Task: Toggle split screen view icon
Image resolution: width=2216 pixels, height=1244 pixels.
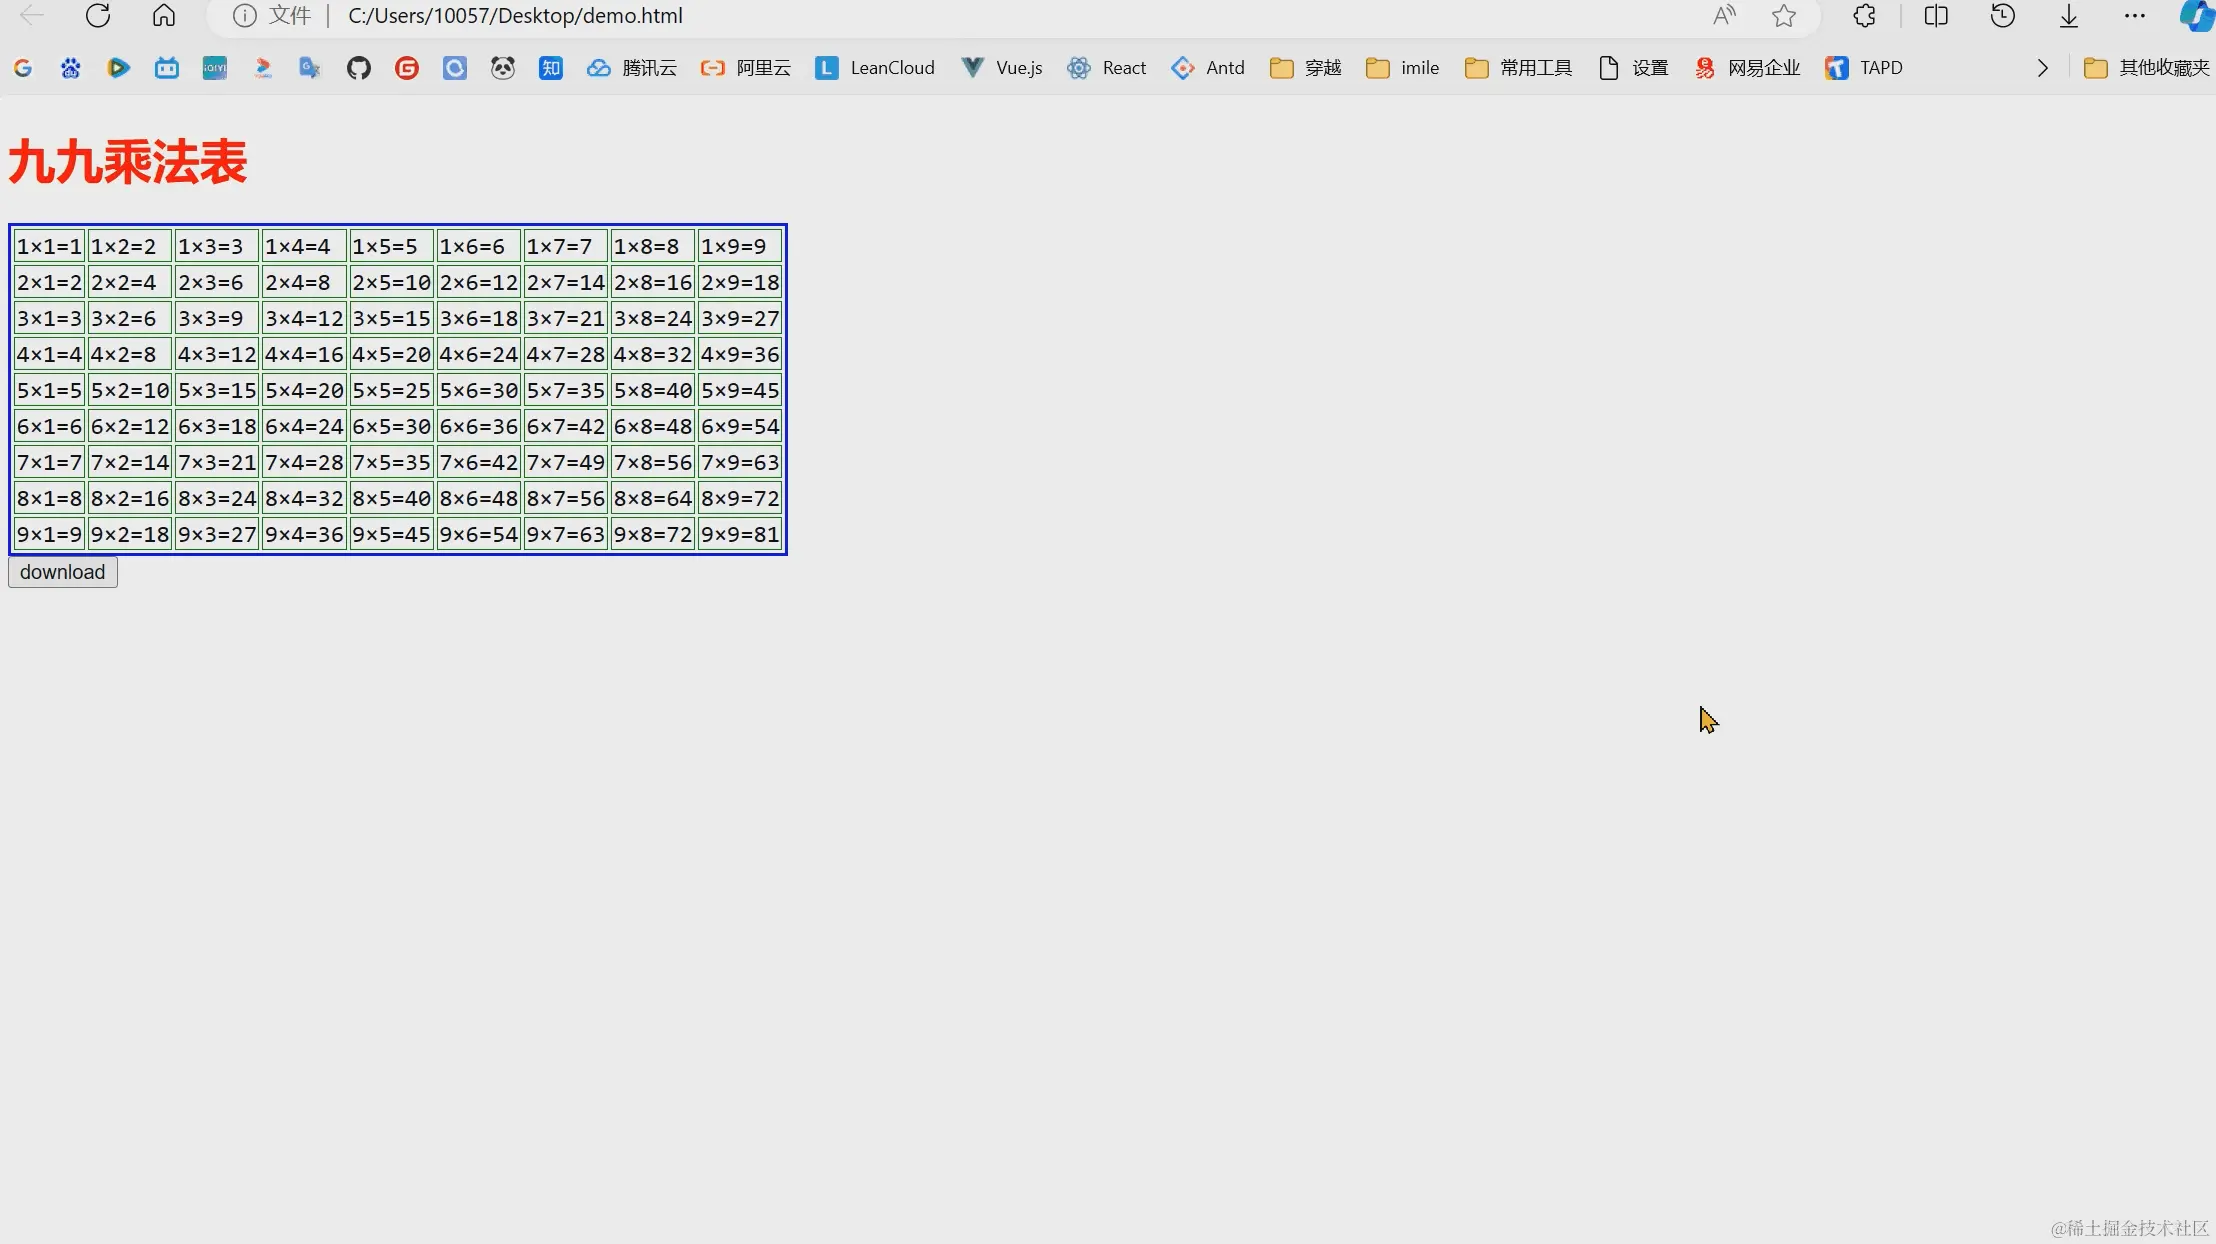Action: [1936, 16]
